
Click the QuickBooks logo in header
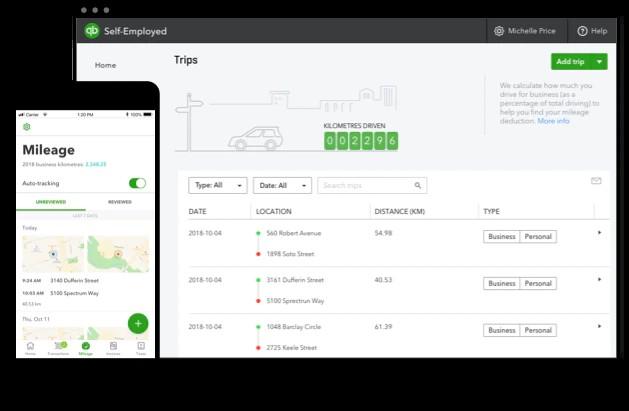92,31
